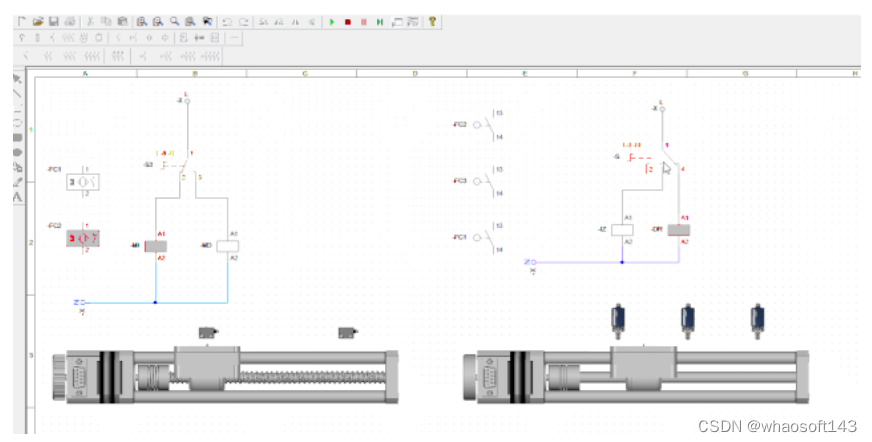Viewport: 872px width, 442px height.
Task: Click the first limit switch above right actuator
Action: 617,321
